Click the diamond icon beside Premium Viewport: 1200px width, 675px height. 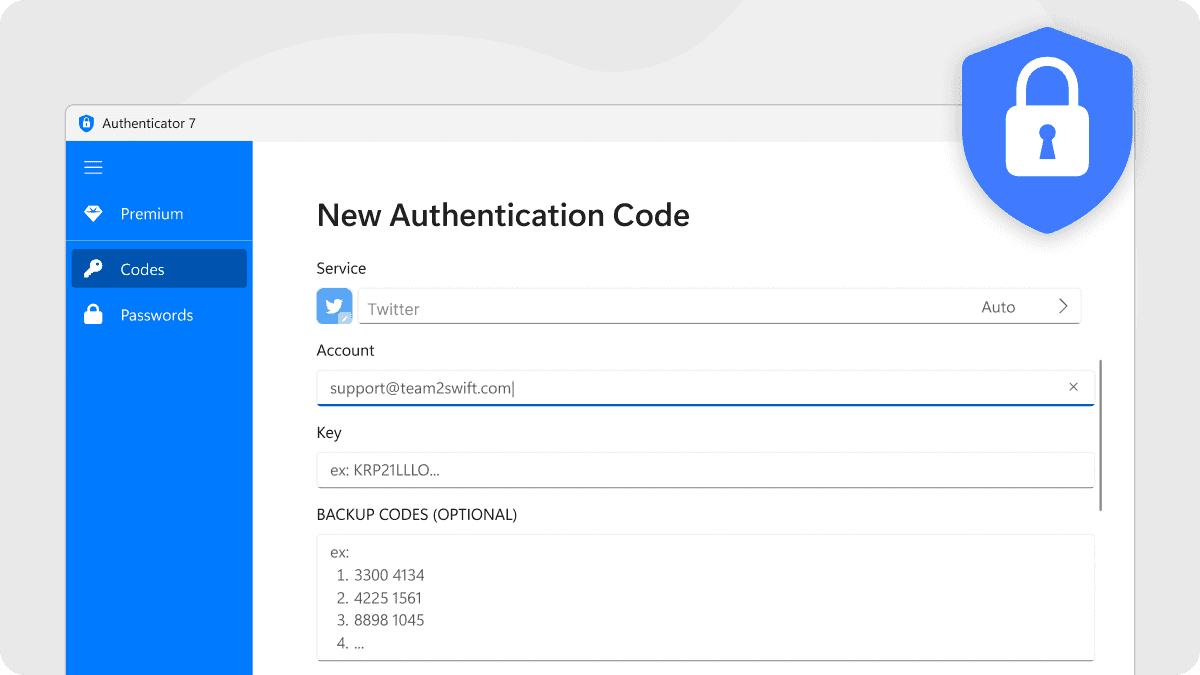click(x=93, y=214)
